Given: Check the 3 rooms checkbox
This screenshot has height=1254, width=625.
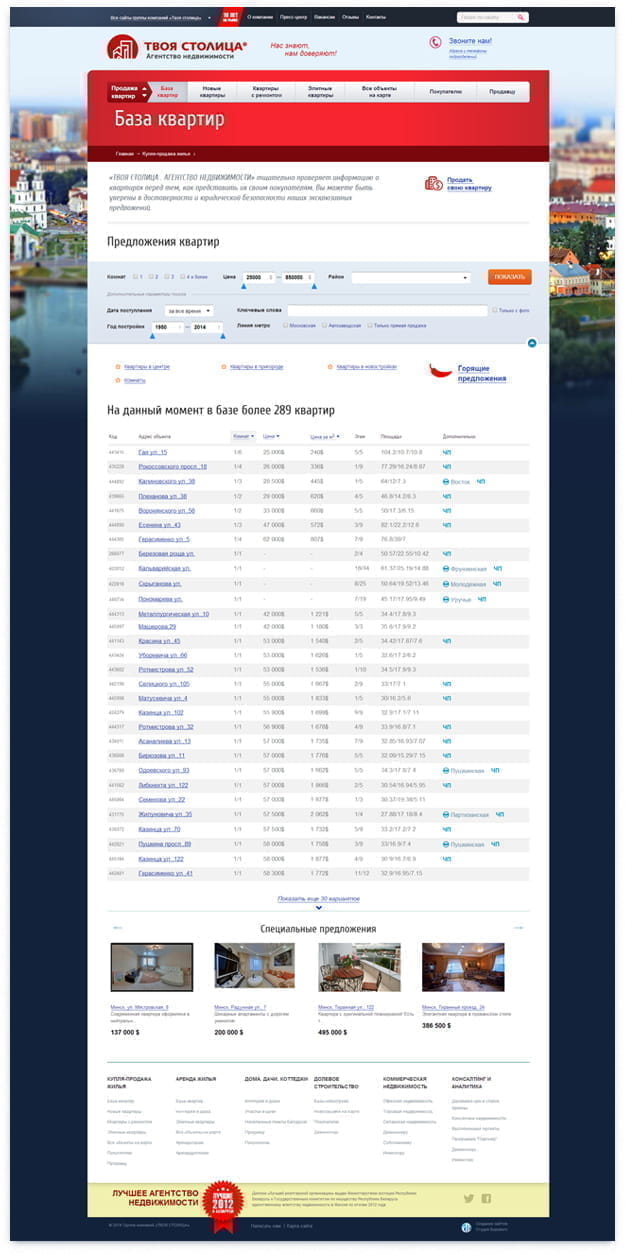Looking at the screenshot, I should click(166, 276).
